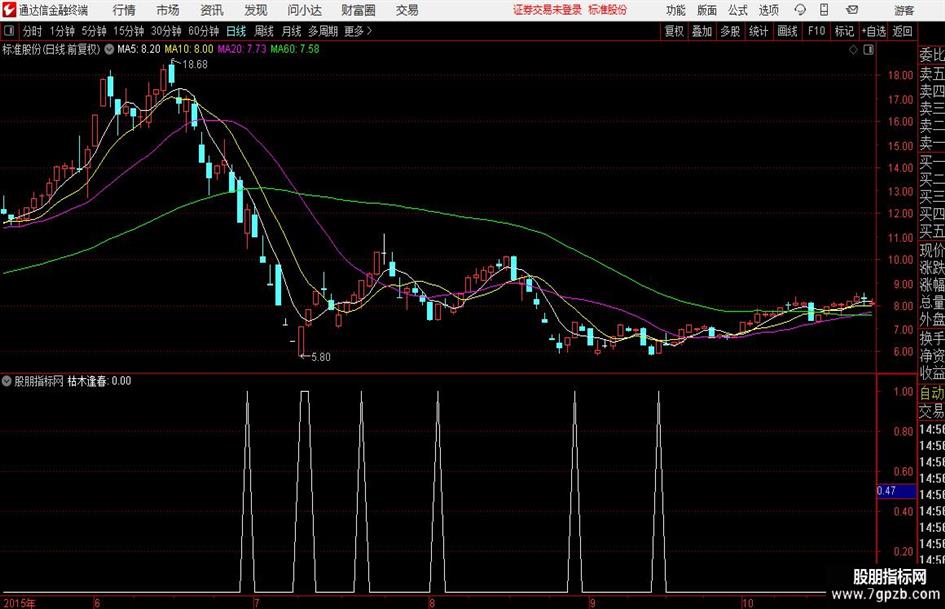The width and height of the screenshot is (945, 609).
Task: Click the 标准股份(日线 前复权) chart title
Action: (x=51, y=49)
